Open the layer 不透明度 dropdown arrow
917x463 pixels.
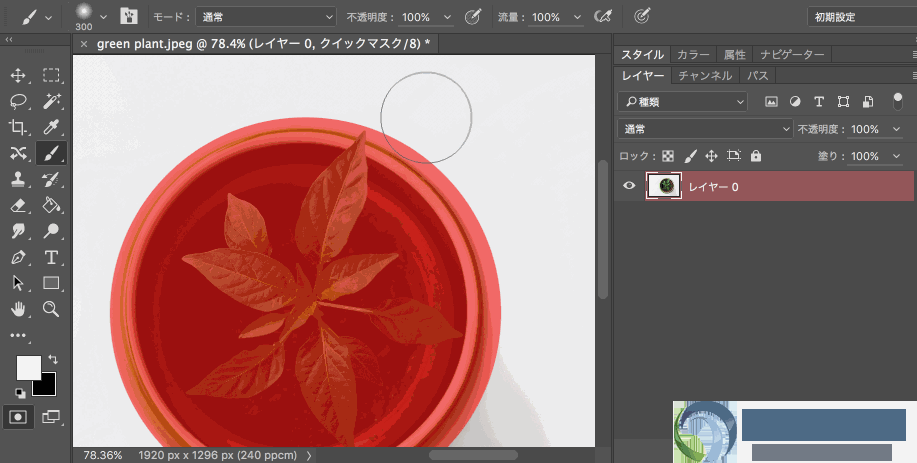(896, 129)
